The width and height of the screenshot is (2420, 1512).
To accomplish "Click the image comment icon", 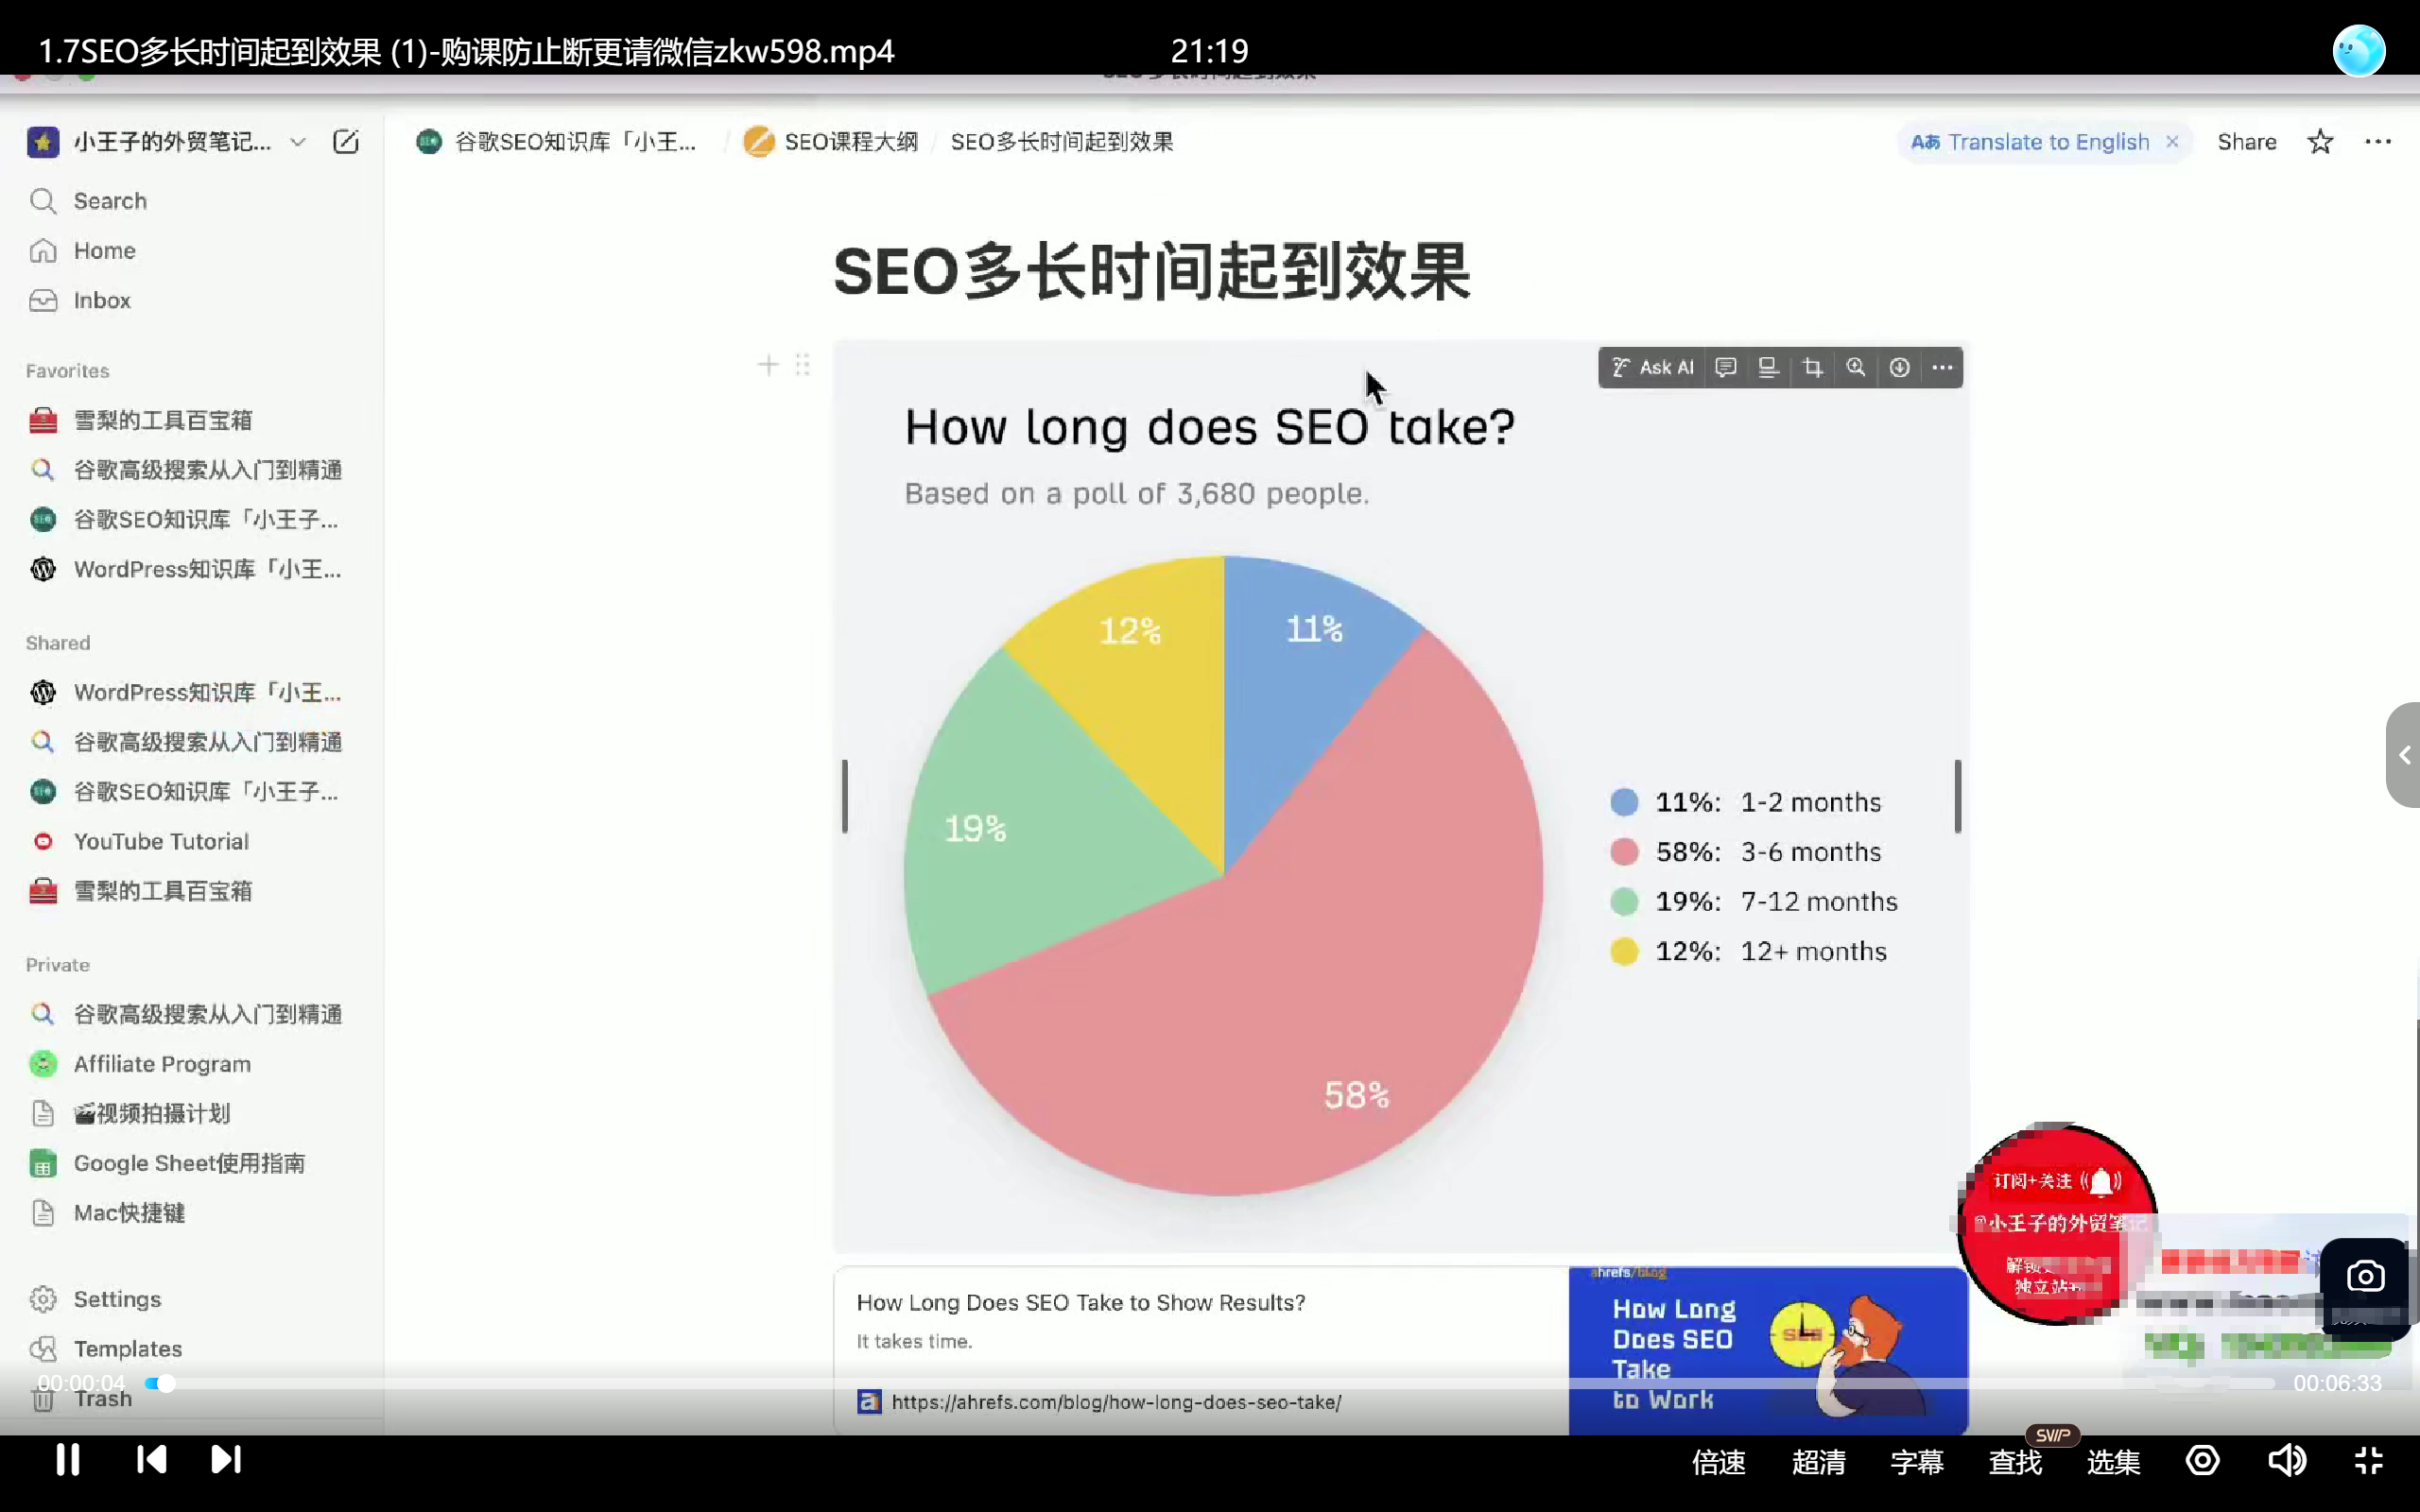I will point(1725,367).
